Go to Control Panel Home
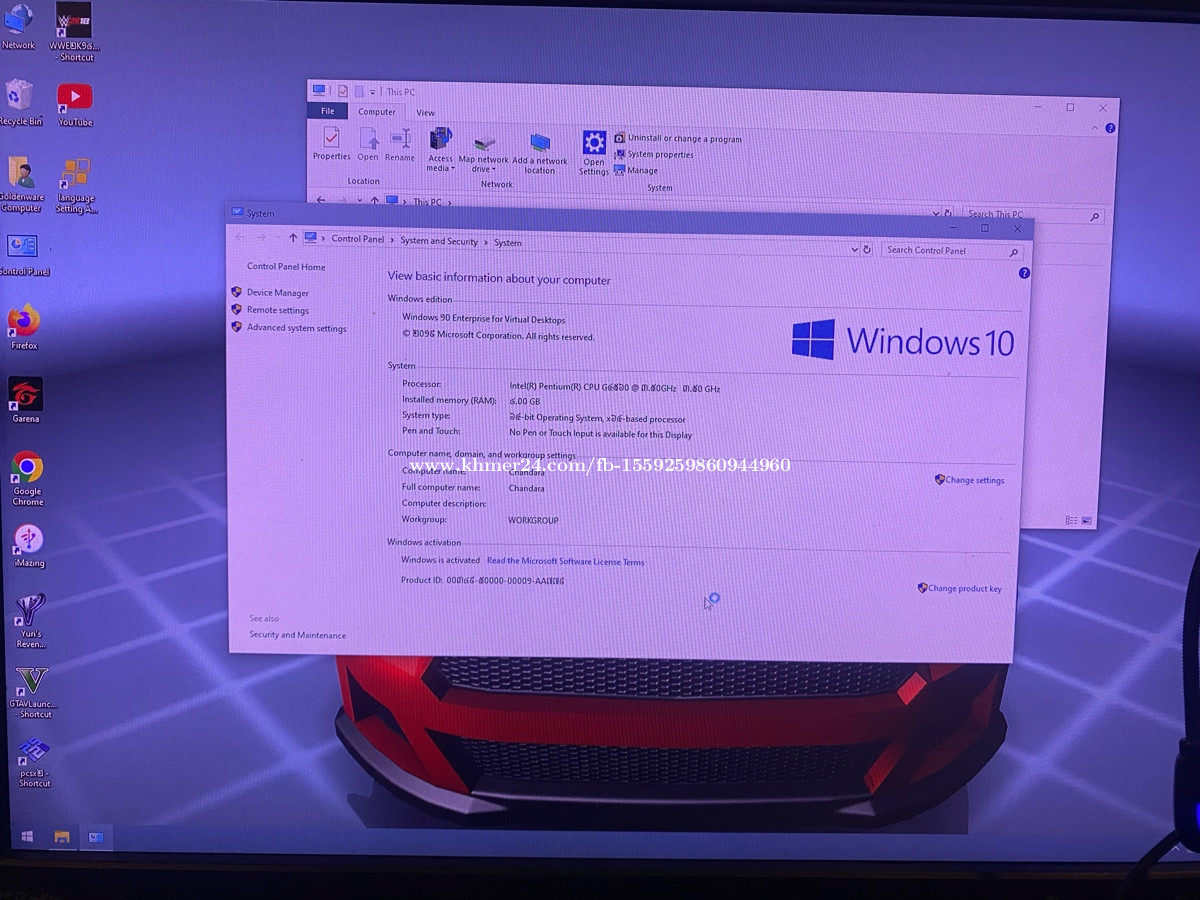The image size is (1200, 900). [x=286, y=267]
